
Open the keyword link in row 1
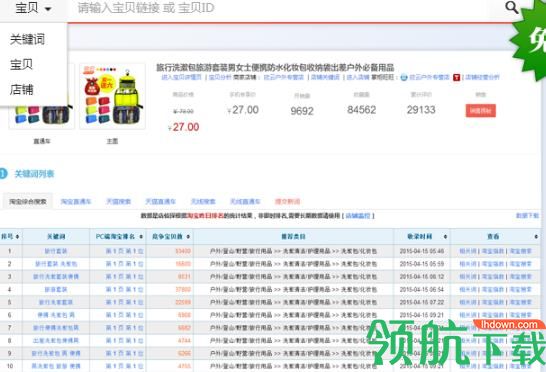tap(56, 251)
